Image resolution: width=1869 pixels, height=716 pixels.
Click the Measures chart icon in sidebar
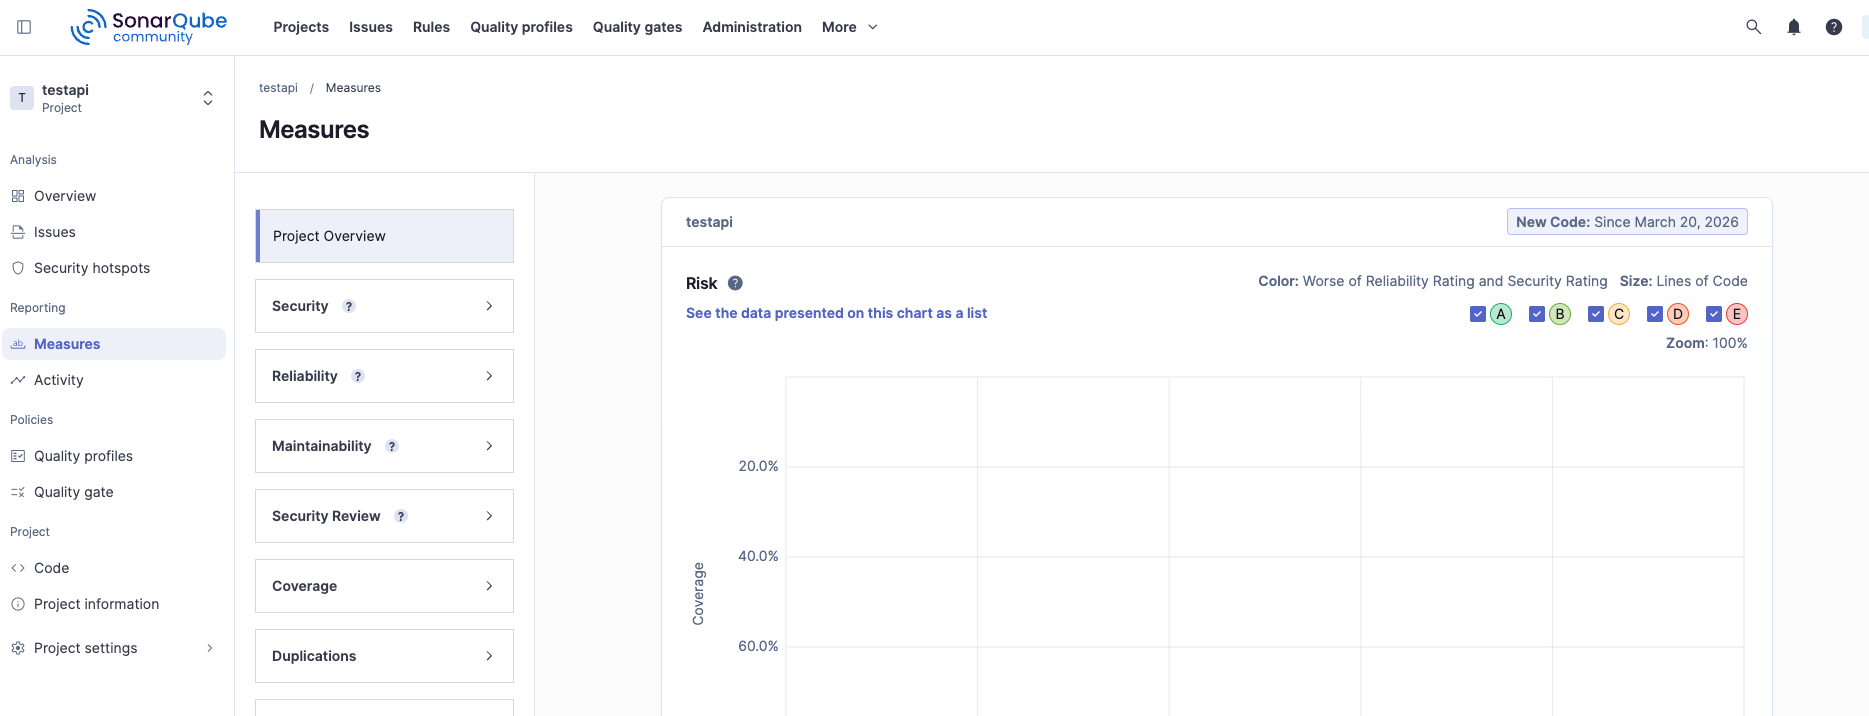[18, 344]
